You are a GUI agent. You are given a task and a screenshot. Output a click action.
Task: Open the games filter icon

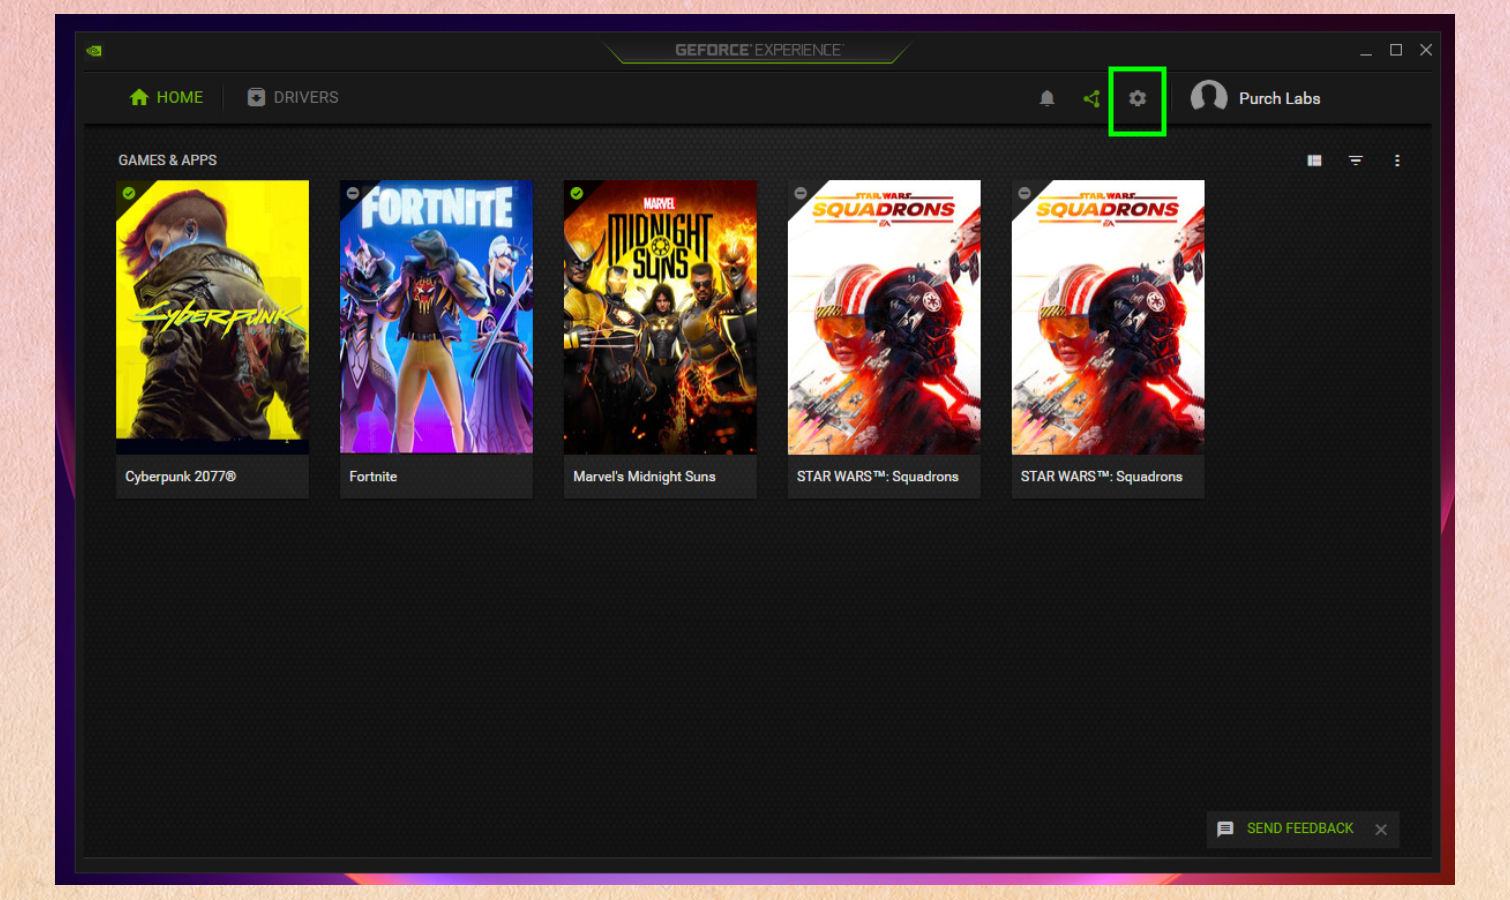pyautogui.click(x=1356, y=160)
